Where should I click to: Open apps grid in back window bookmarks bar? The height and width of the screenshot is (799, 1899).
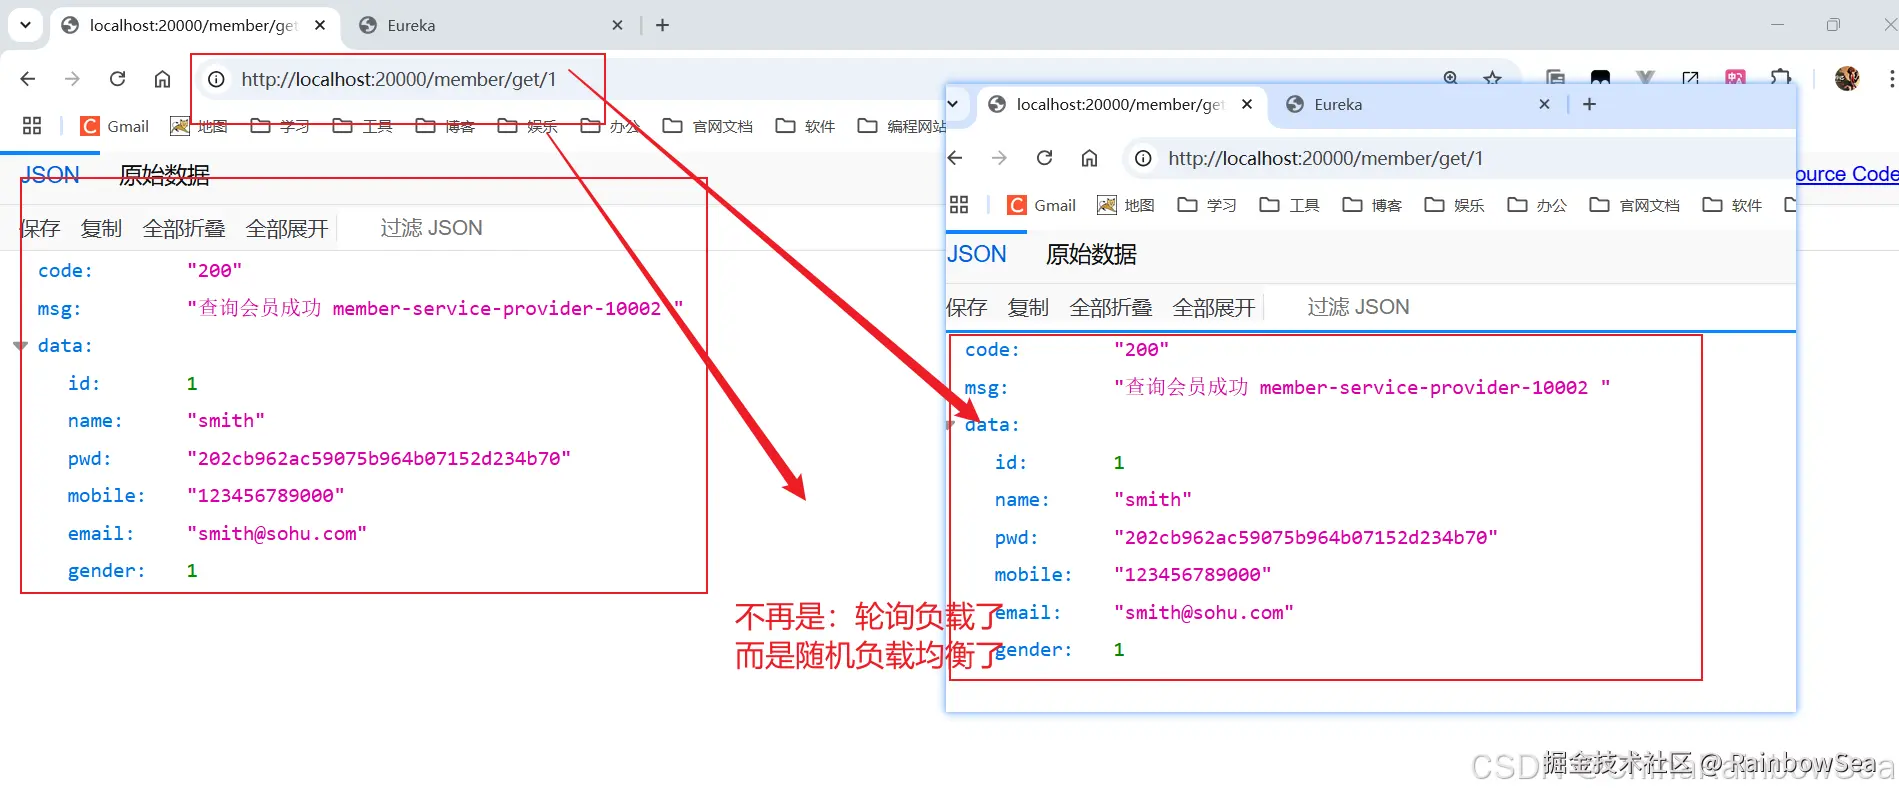pos(32,126)
